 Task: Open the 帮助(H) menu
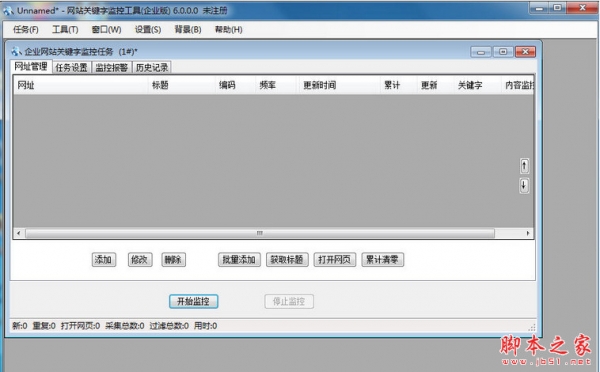(x=228, y=29)
